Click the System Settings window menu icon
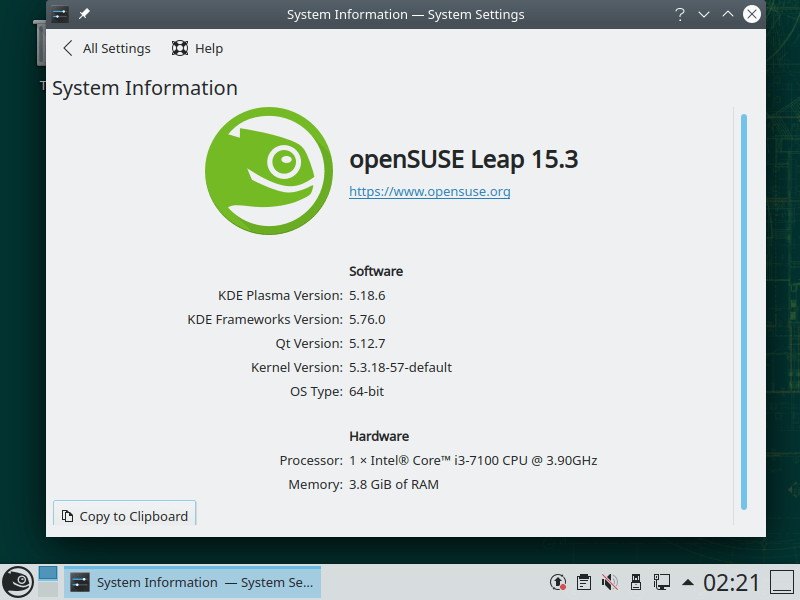This screenshot has width=800, height=600. [x=60, y=14]
